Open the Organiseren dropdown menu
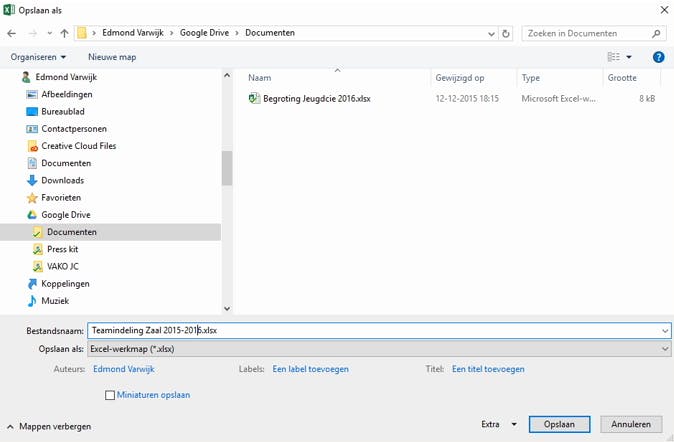 [38, 57]
